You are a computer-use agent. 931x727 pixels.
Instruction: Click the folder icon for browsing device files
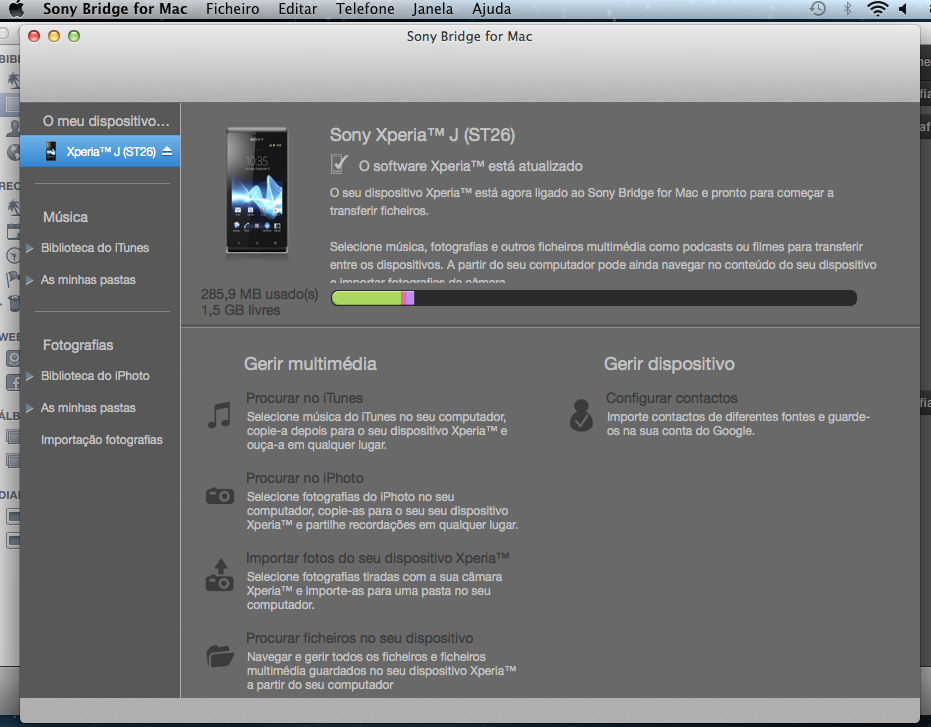tap(219, 655)
